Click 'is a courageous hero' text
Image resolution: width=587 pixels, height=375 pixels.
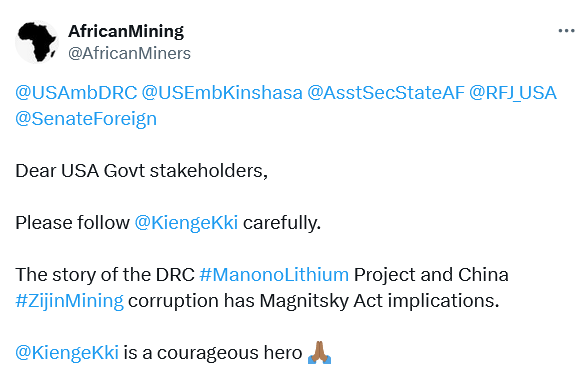pyautogui.click(x=213, y=353)
